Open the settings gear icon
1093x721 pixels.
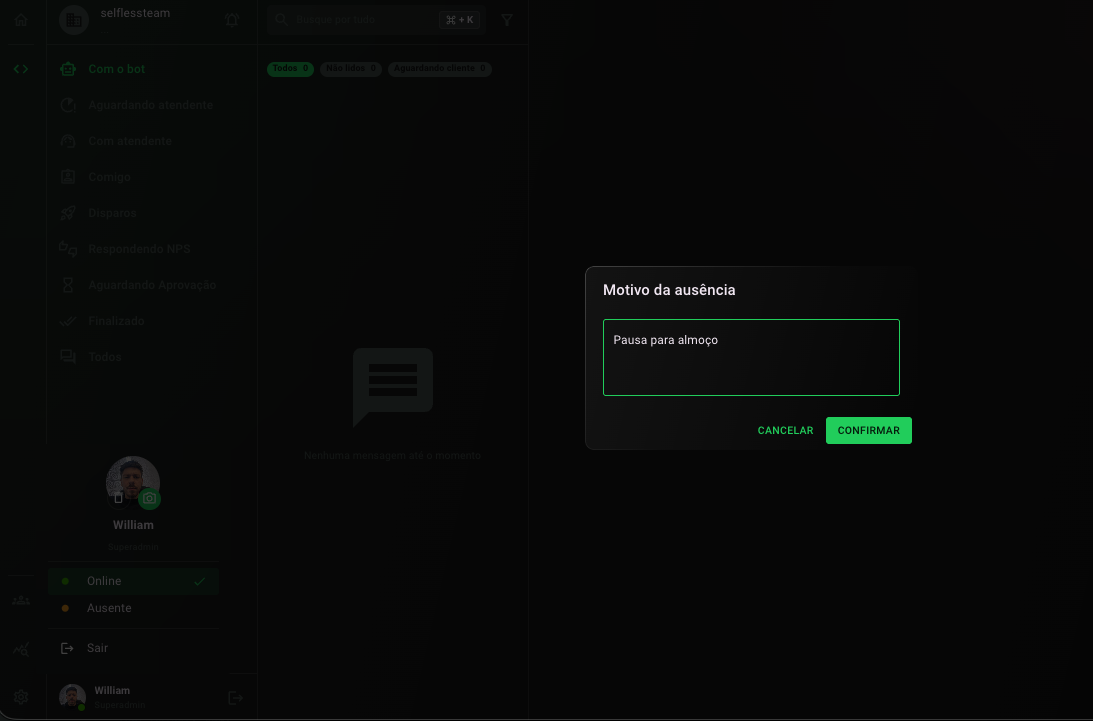[x=21, y=697]
